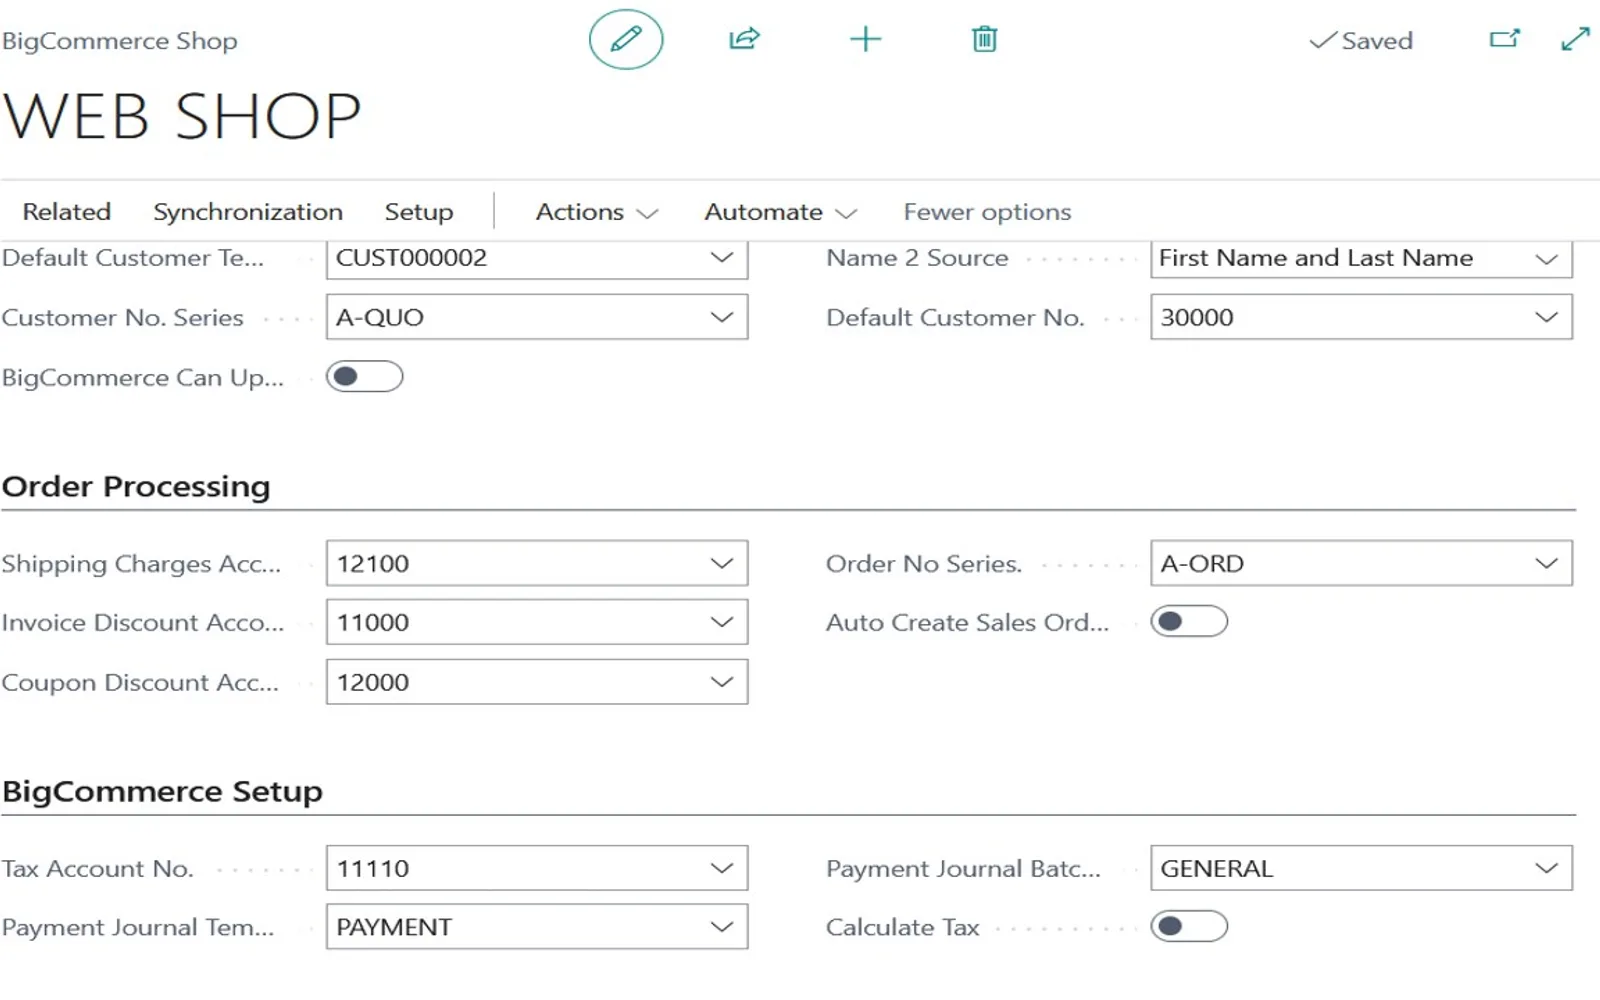
Task: Click the pencil edit icon
Action: [x=626, y=40]
